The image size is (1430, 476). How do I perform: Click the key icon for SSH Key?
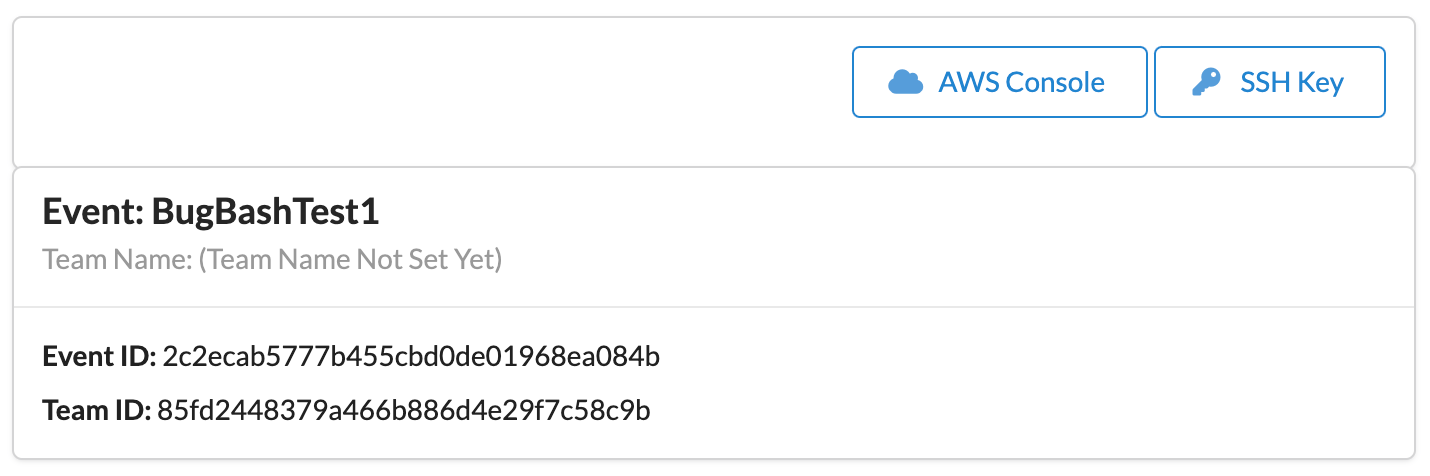[x=1206, y=82]
